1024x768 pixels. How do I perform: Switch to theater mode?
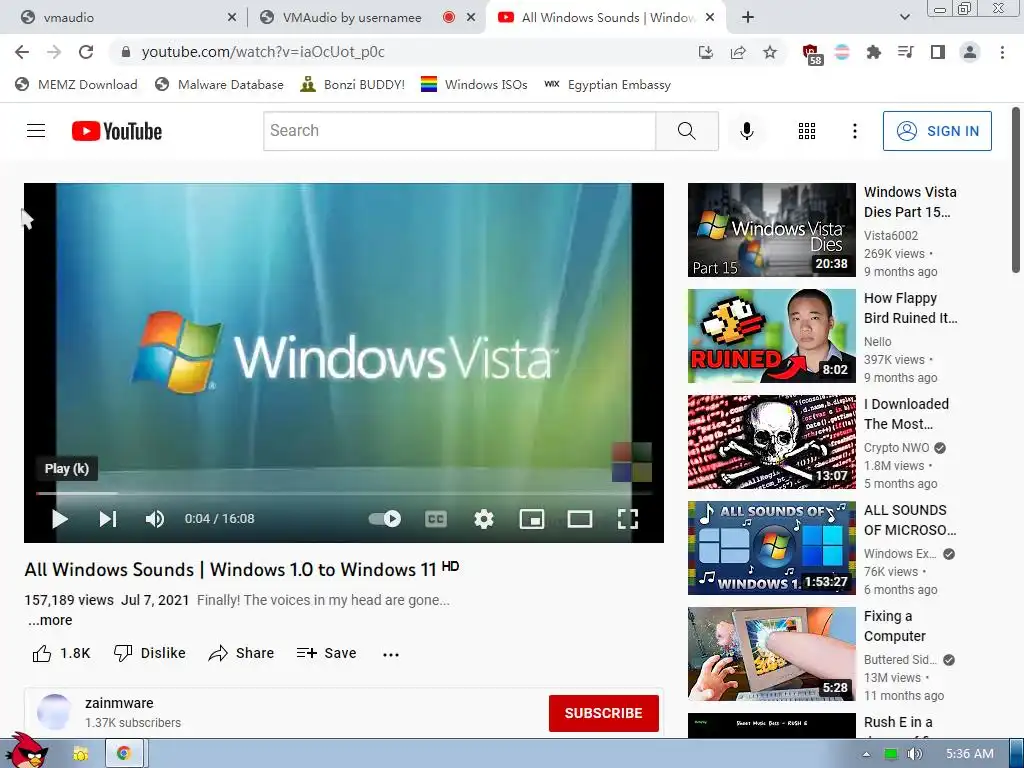[579, 519]
